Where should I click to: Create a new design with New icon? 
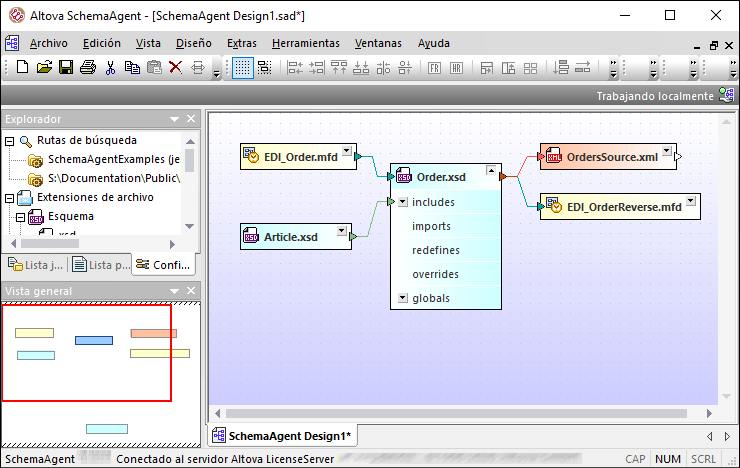point(23,68)
